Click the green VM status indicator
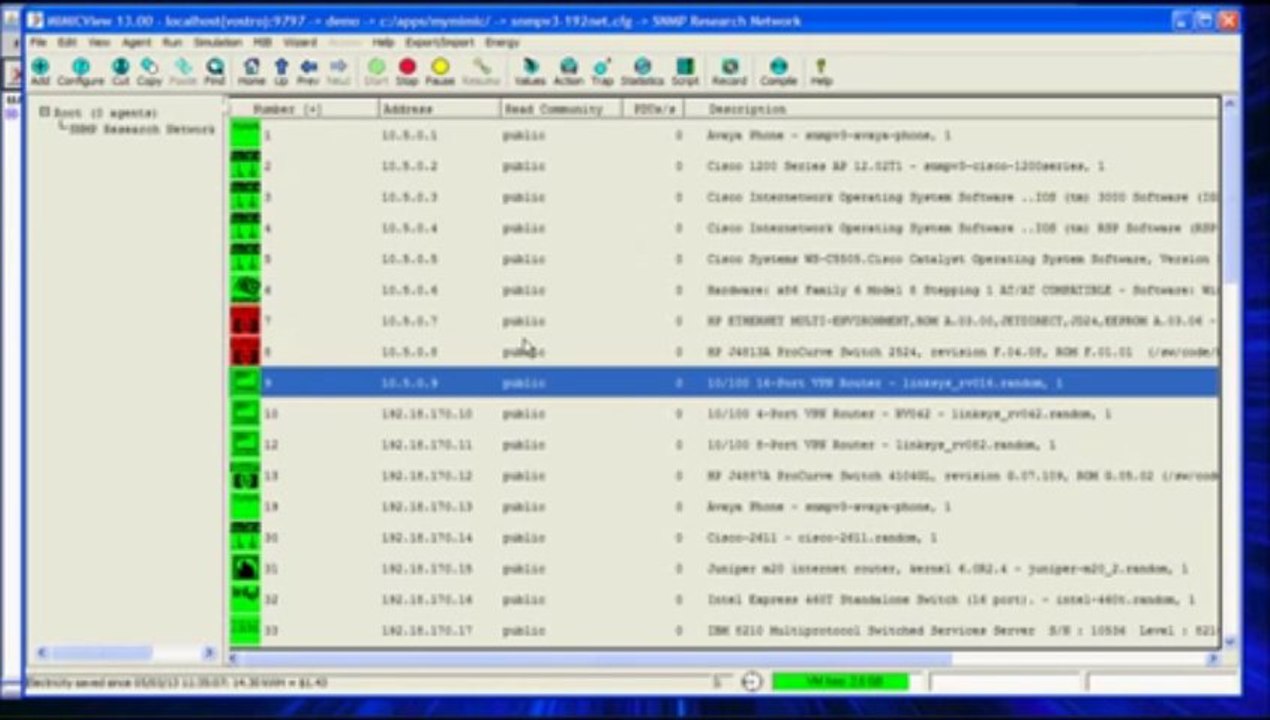1270x720 pixels. click(x=840, y=682)
